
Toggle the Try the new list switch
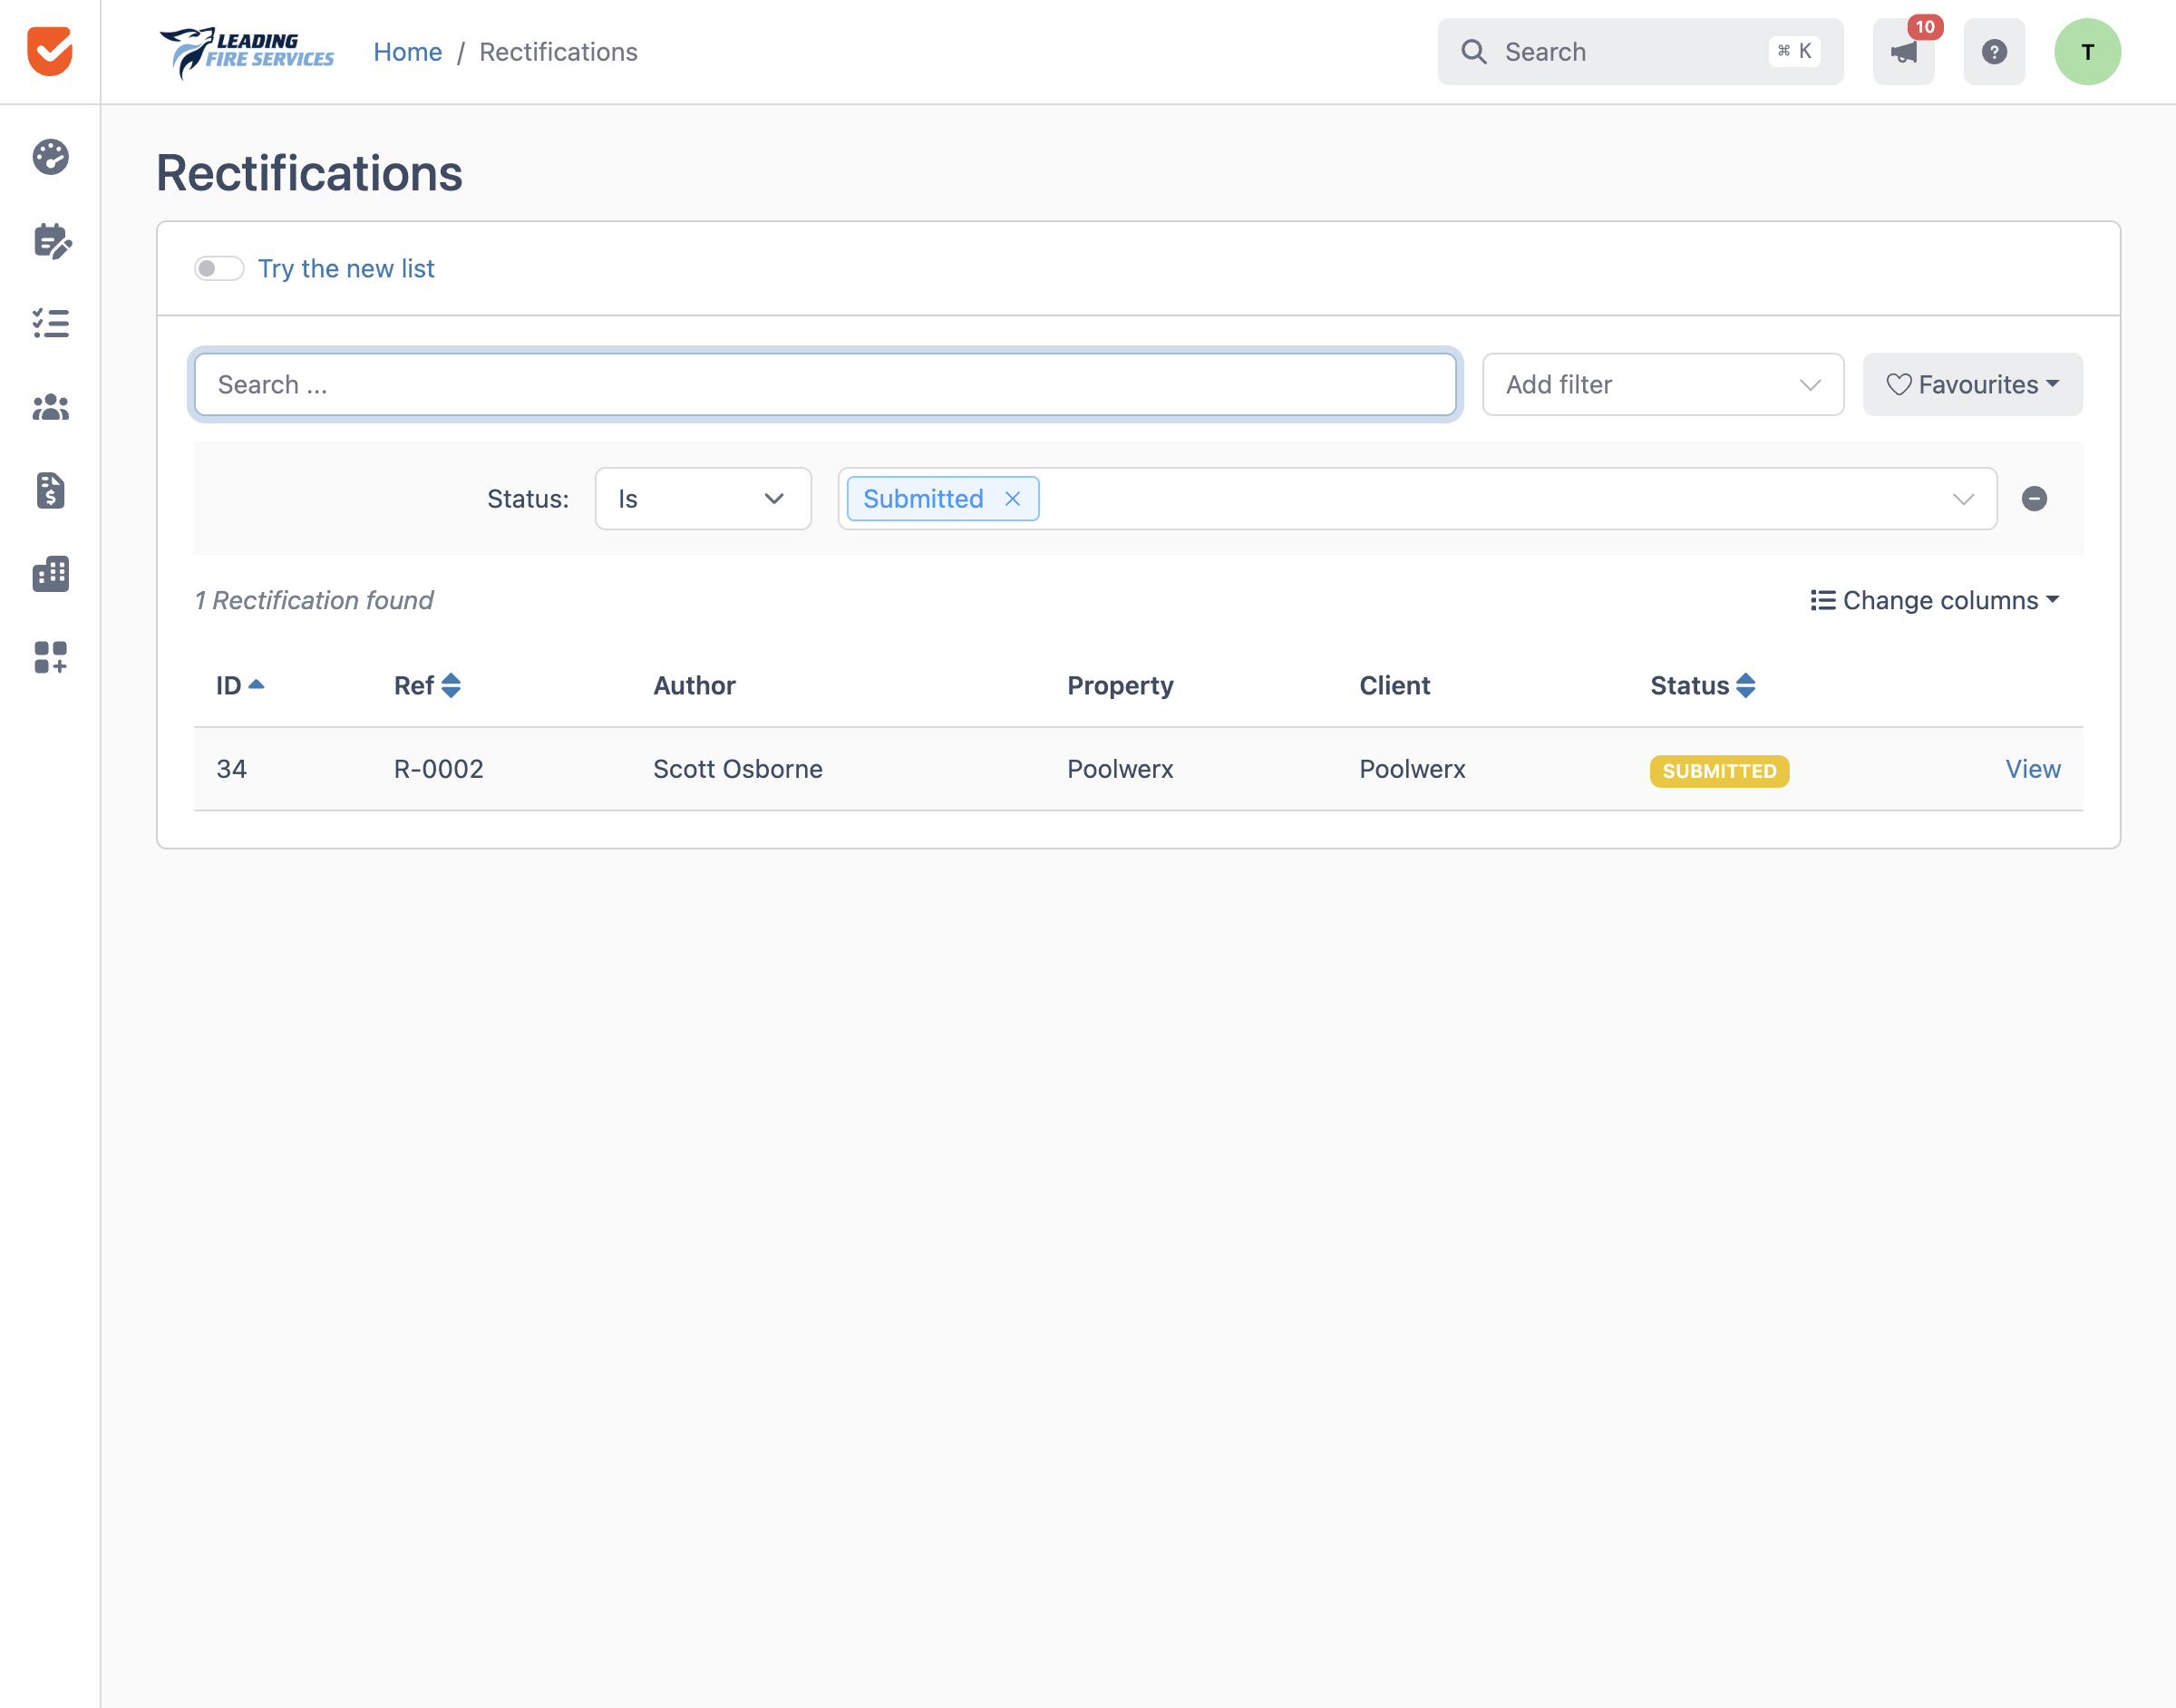[x=219, y=268]
